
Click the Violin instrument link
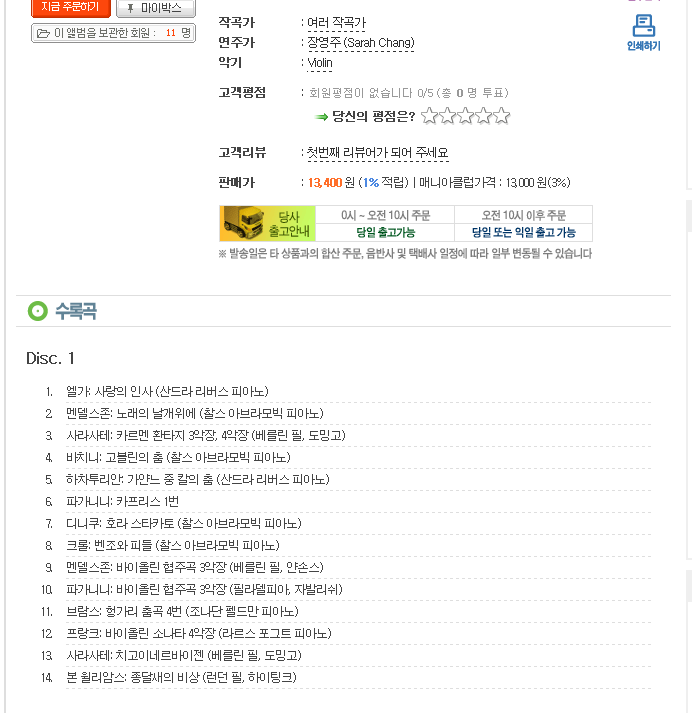320,63
